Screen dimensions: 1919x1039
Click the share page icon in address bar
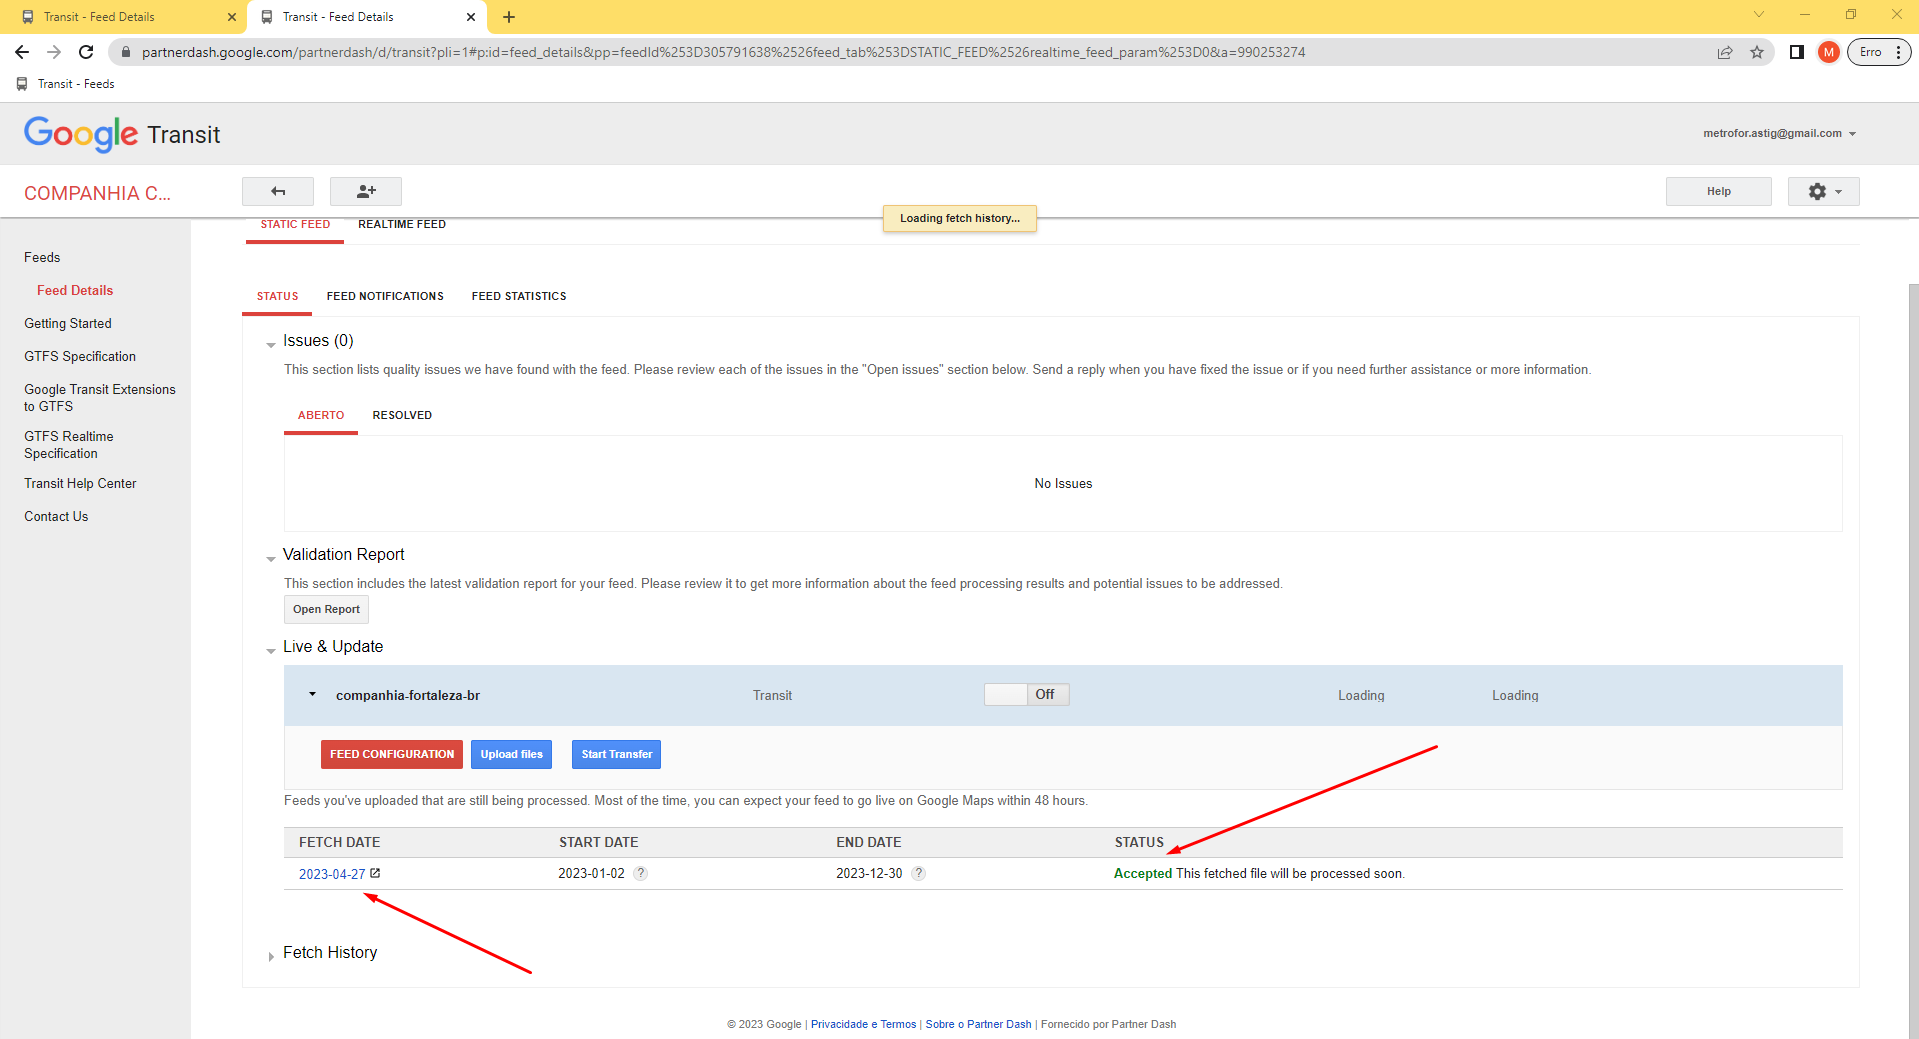coord(1725,52)
